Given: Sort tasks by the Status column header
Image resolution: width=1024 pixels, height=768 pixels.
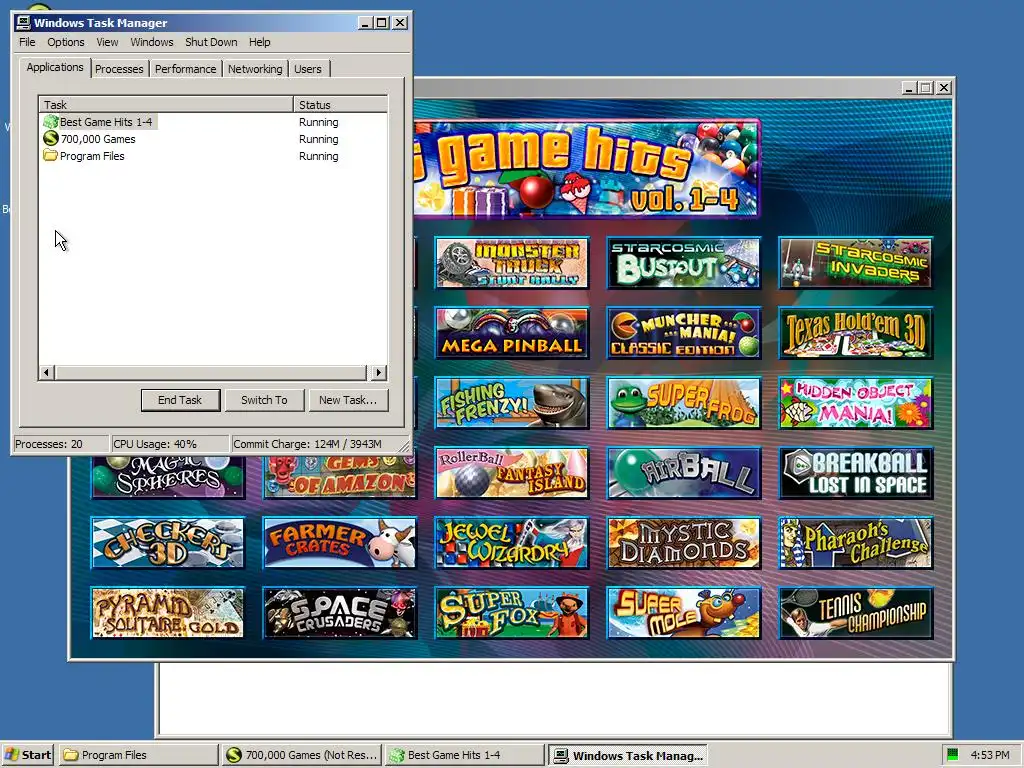Looking at the screenshot, I should coord(340,104).
